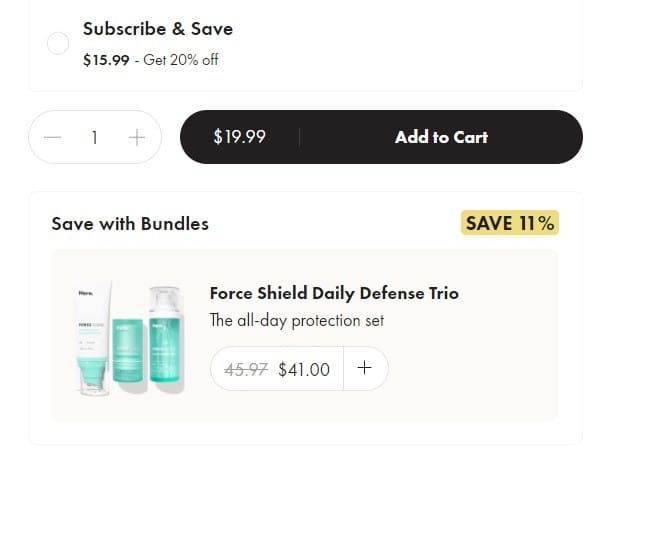The image size is (672, 560).
Task: Click the small teal jar in bundle image
Action: click(x=128, y=355)
